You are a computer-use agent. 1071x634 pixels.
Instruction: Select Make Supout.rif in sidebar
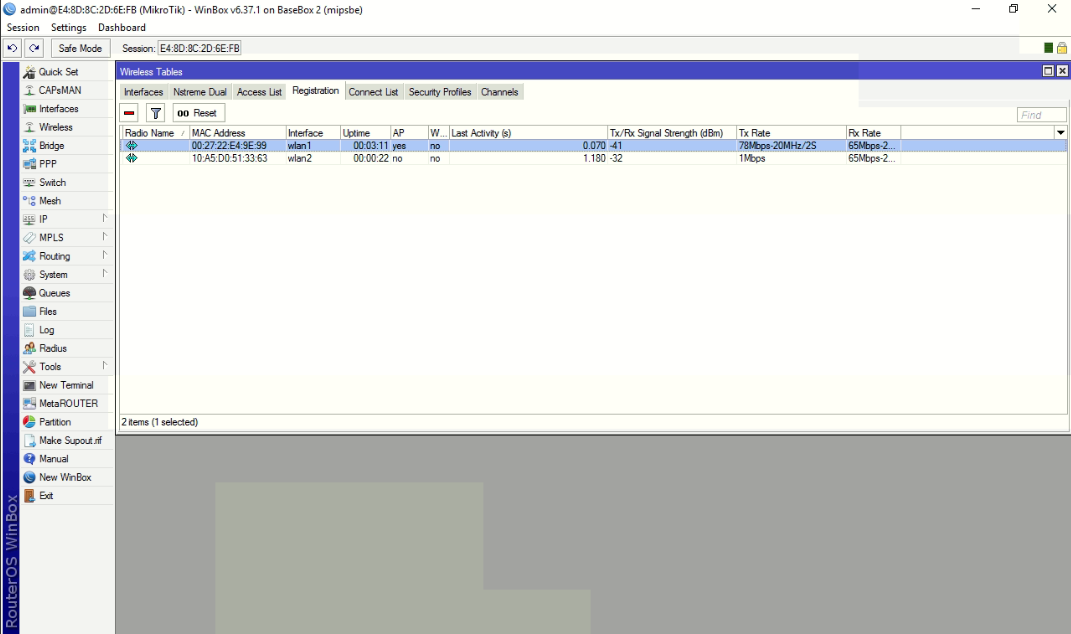tap(67, 441)
